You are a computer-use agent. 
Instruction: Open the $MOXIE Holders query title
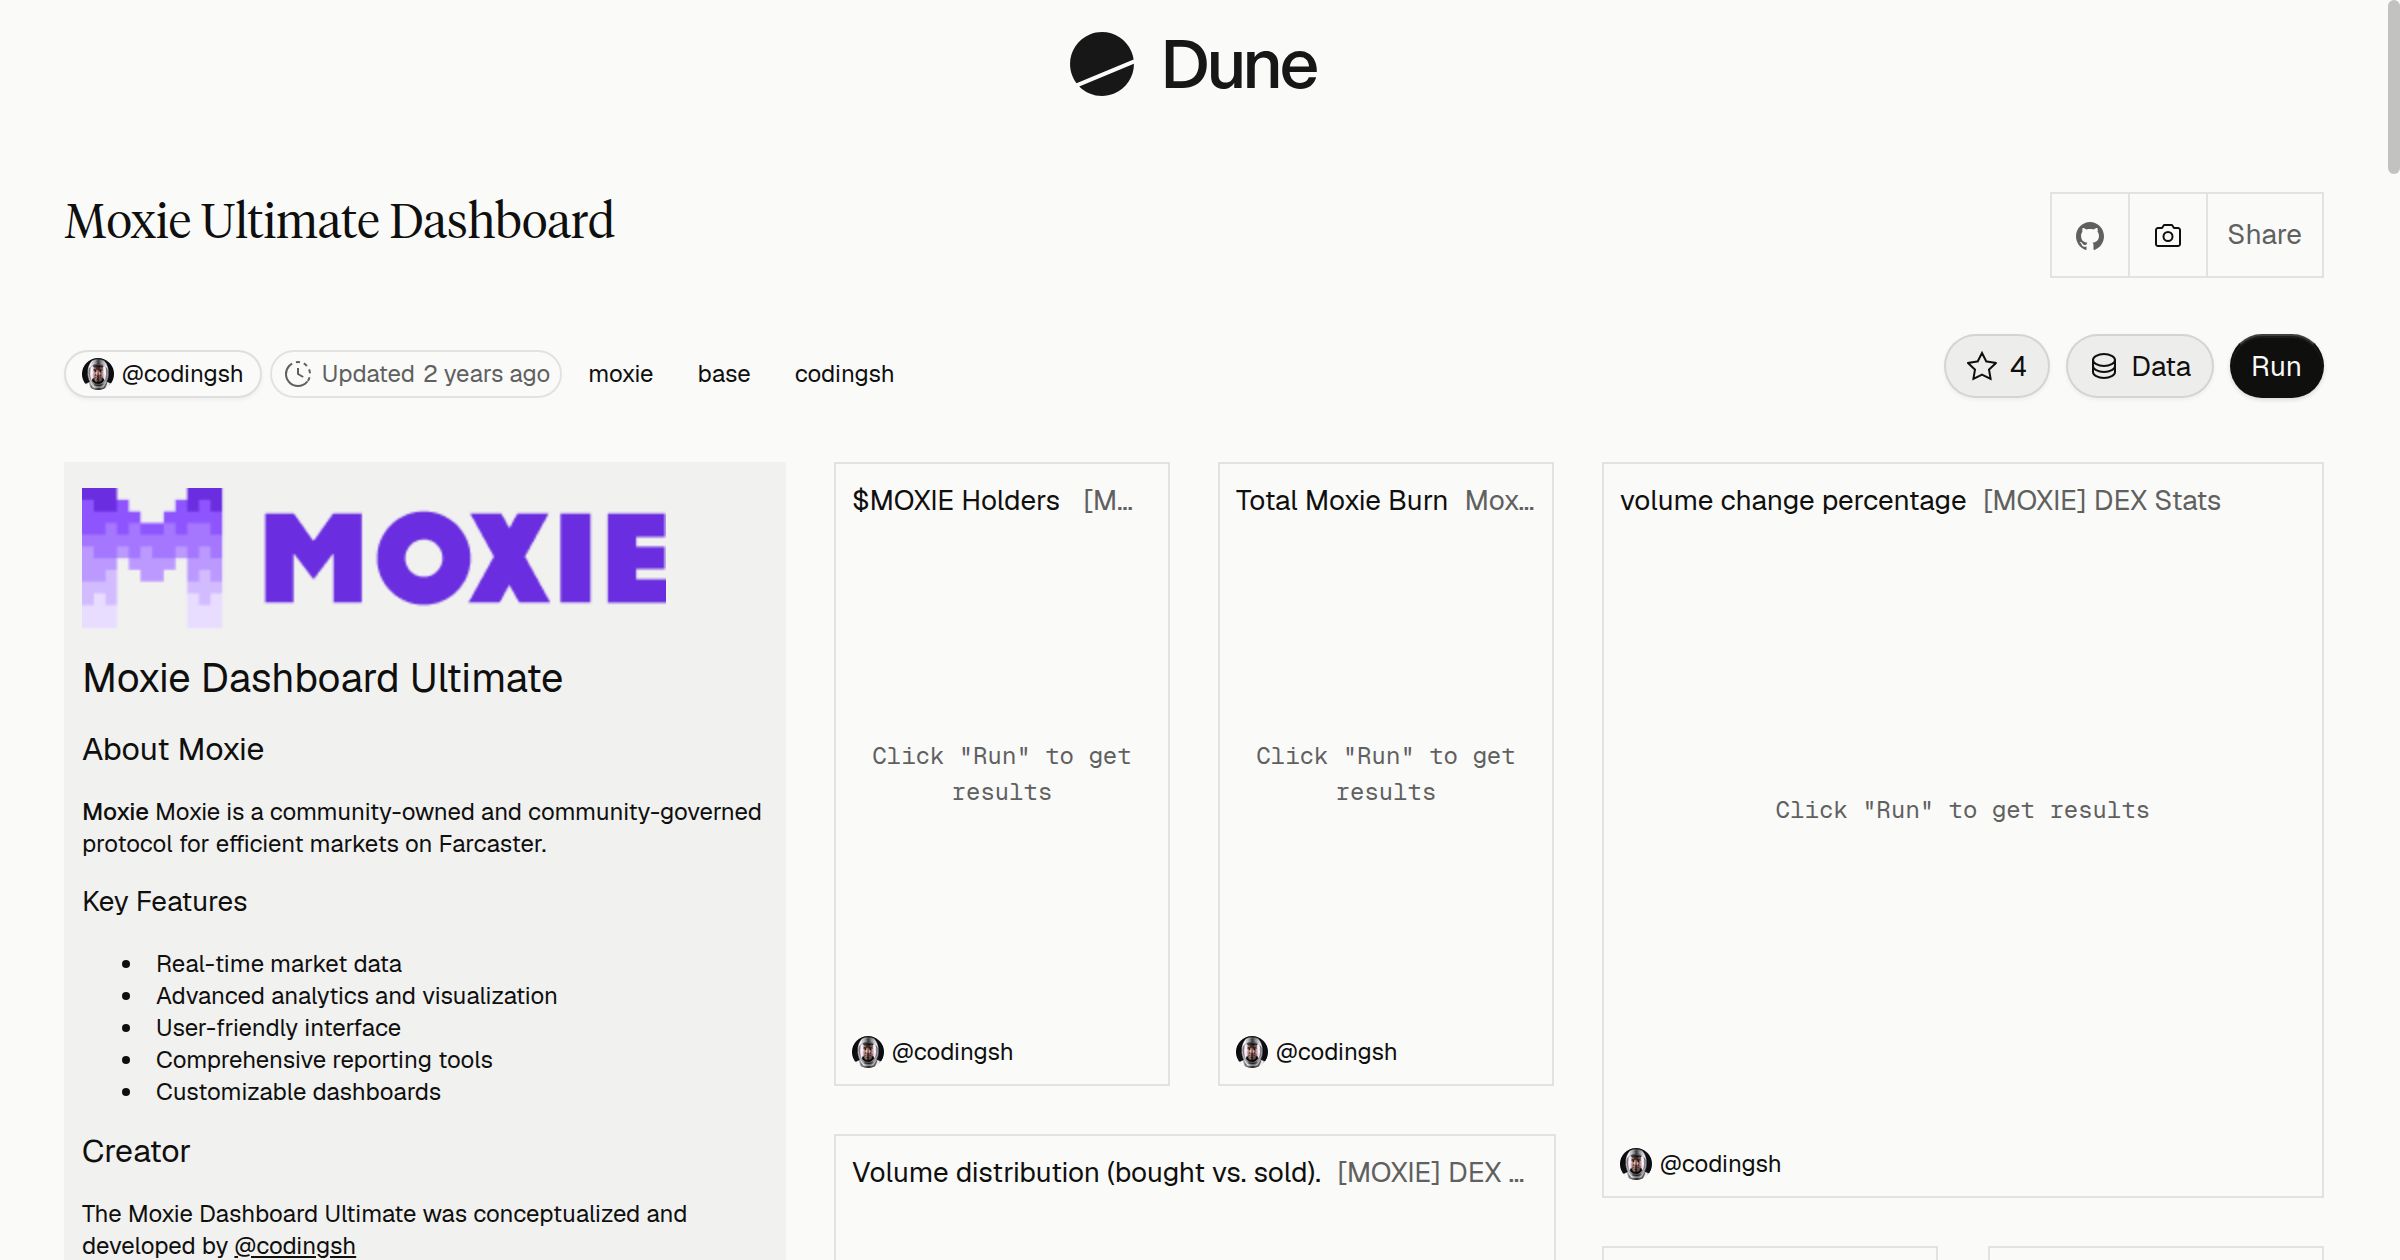[956, 500]
